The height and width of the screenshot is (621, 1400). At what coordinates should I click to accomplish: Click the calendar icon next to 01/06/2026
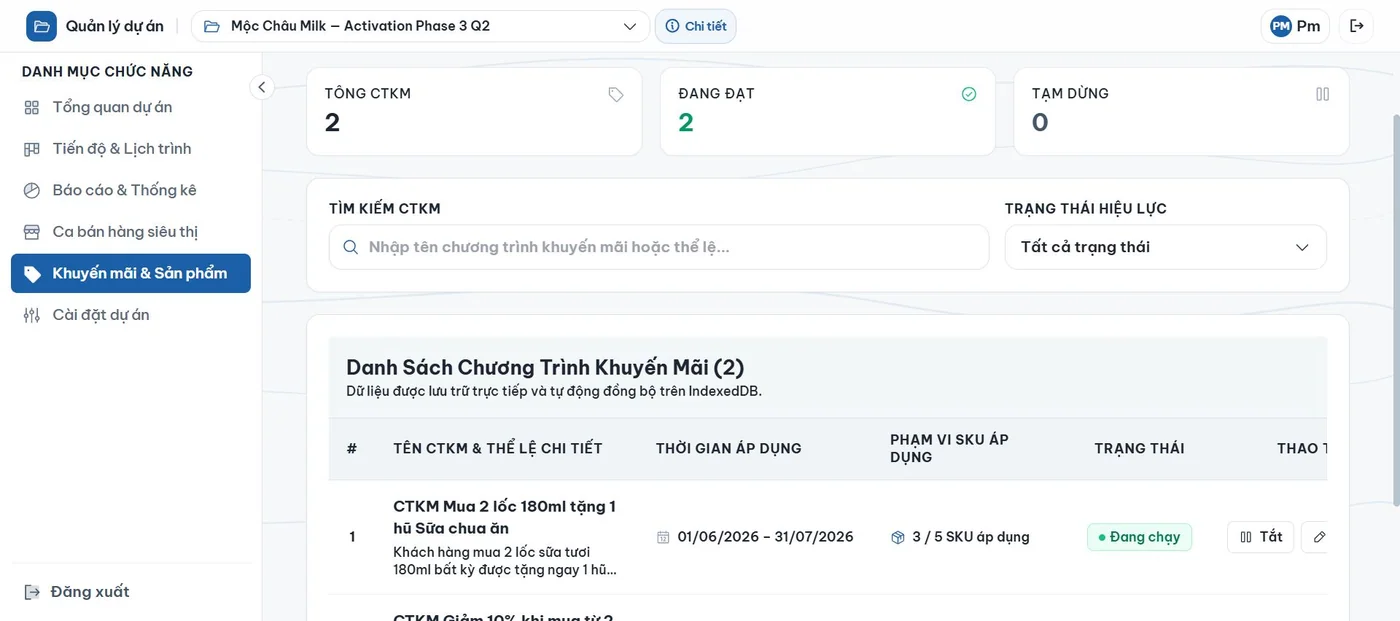coord(663,537)
